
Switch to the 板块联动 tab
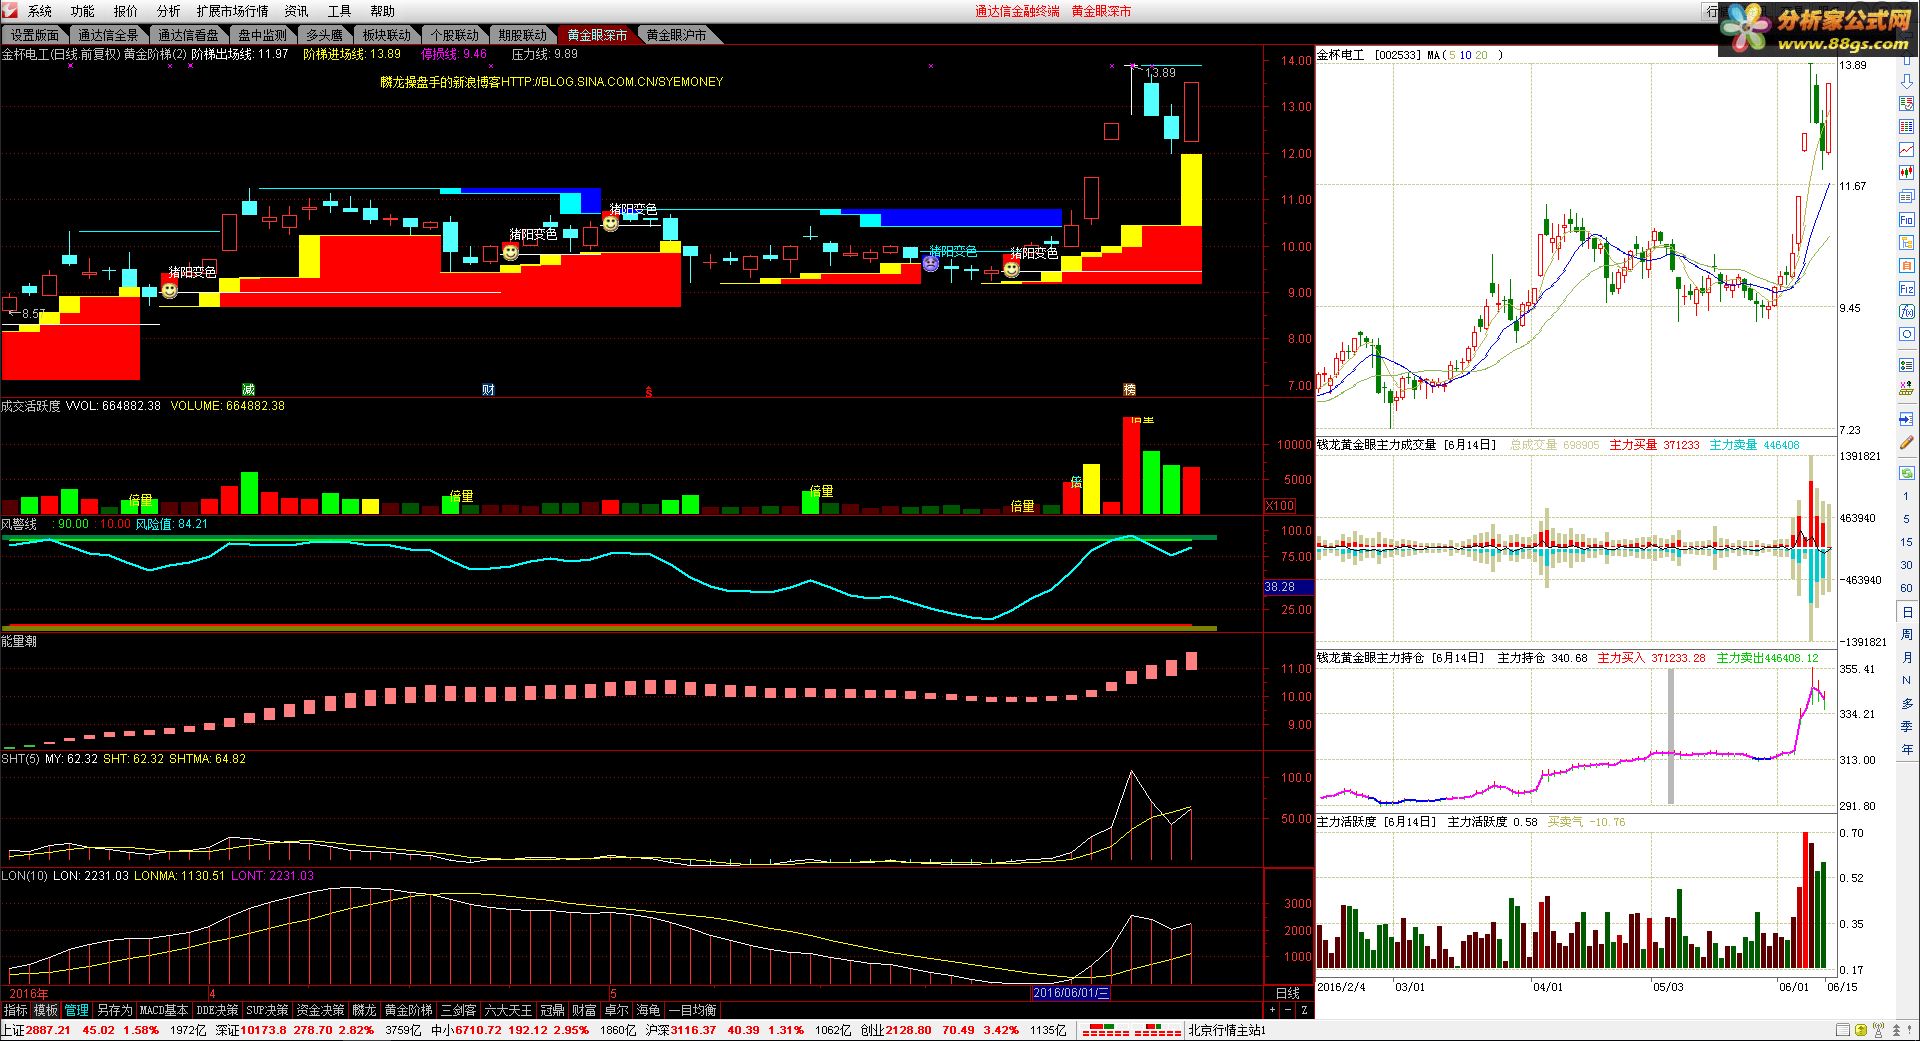pos(386,35)
